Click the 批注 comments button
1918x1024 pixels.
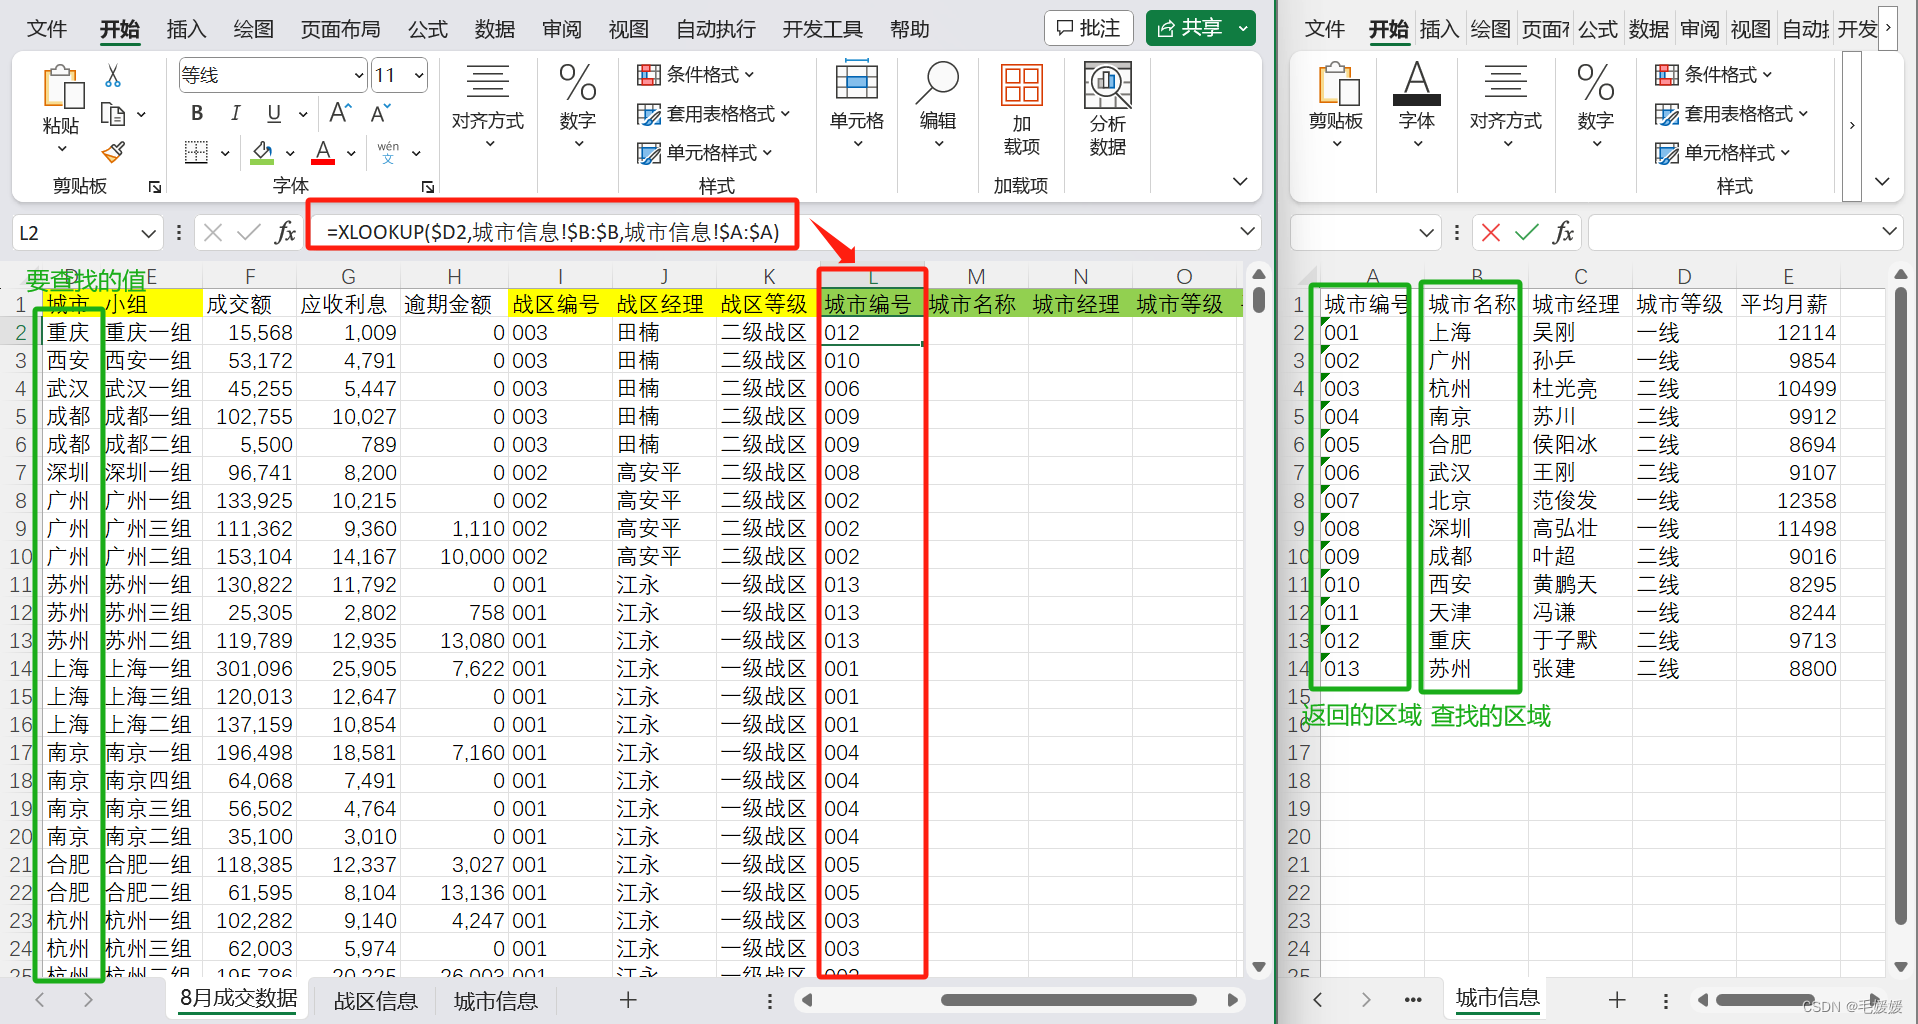[x=1089, y=28]
